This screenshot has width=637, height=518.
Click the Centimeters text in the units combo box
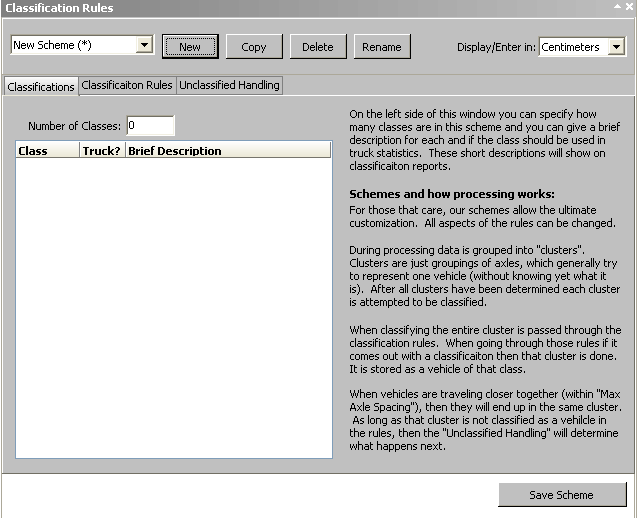[x=572, y=47]
